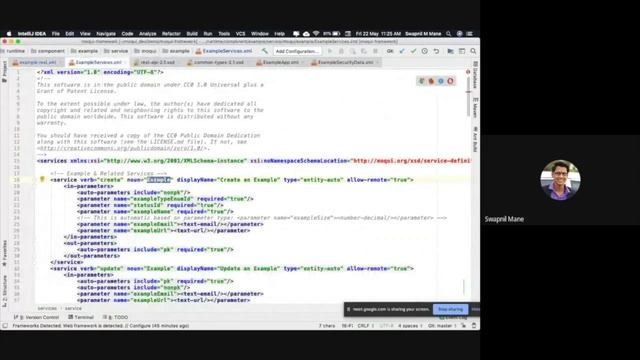Click the VCS Commit green checkmark

[413, 51]
